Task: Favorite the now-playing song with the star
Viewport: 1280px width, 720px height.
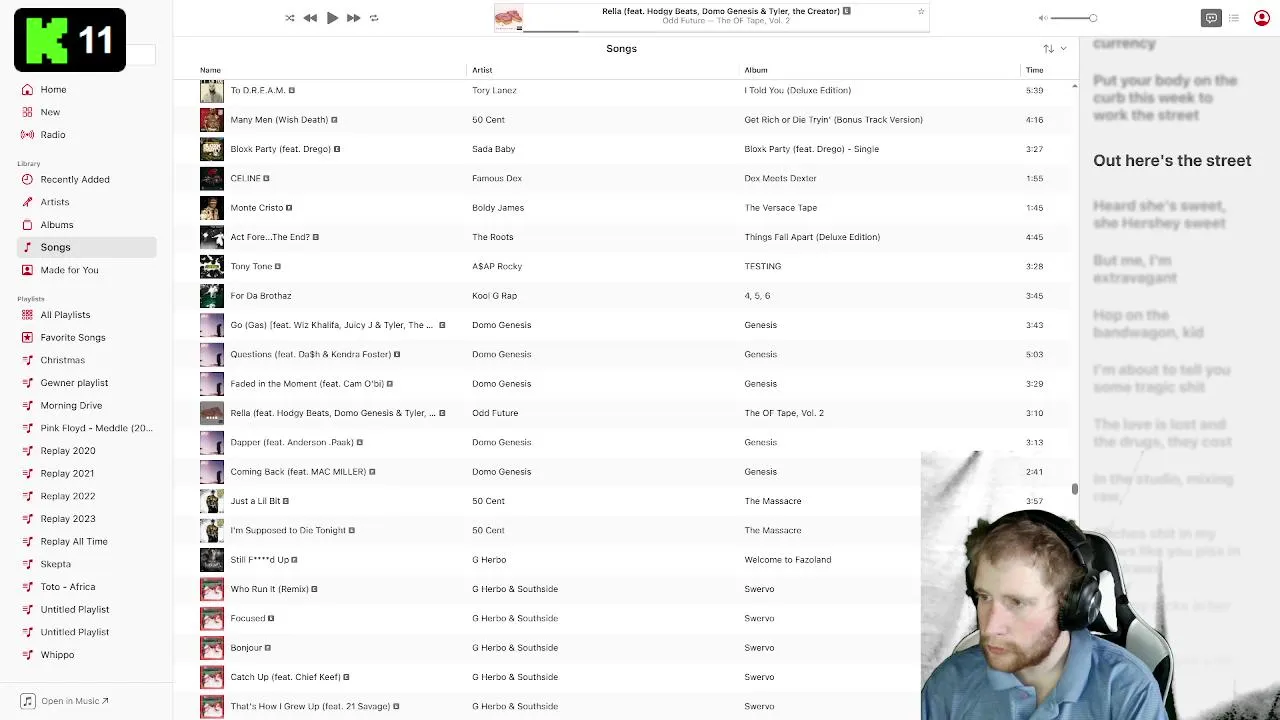Action: [921, 11]
